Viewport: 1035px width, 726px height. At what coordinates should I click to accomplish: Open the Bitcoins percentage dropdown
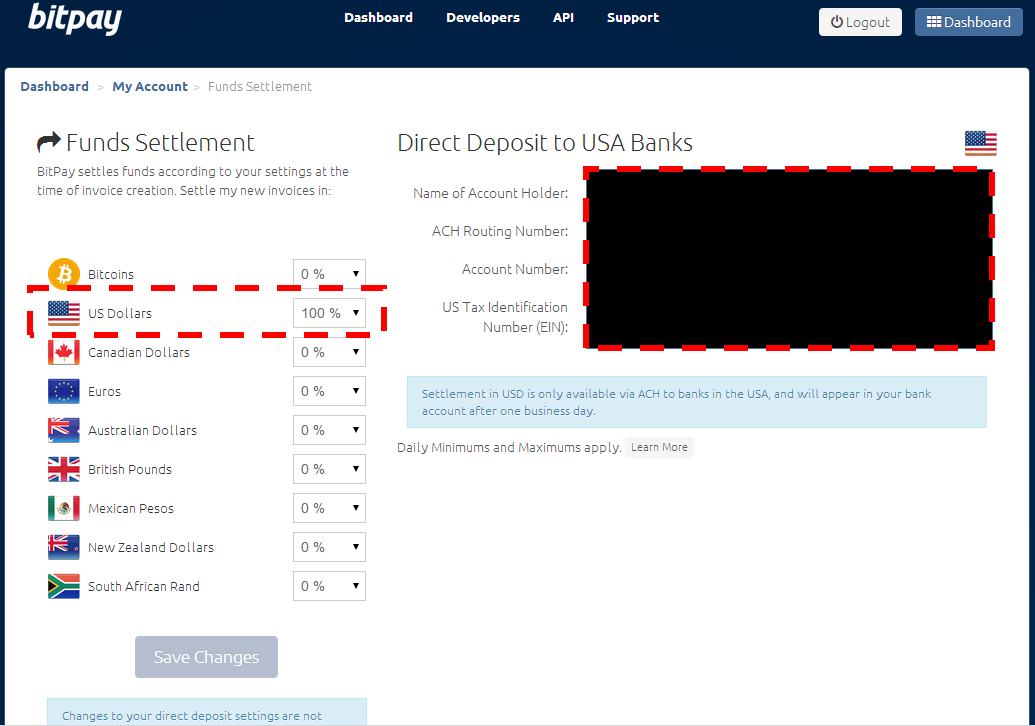(329, 274)
